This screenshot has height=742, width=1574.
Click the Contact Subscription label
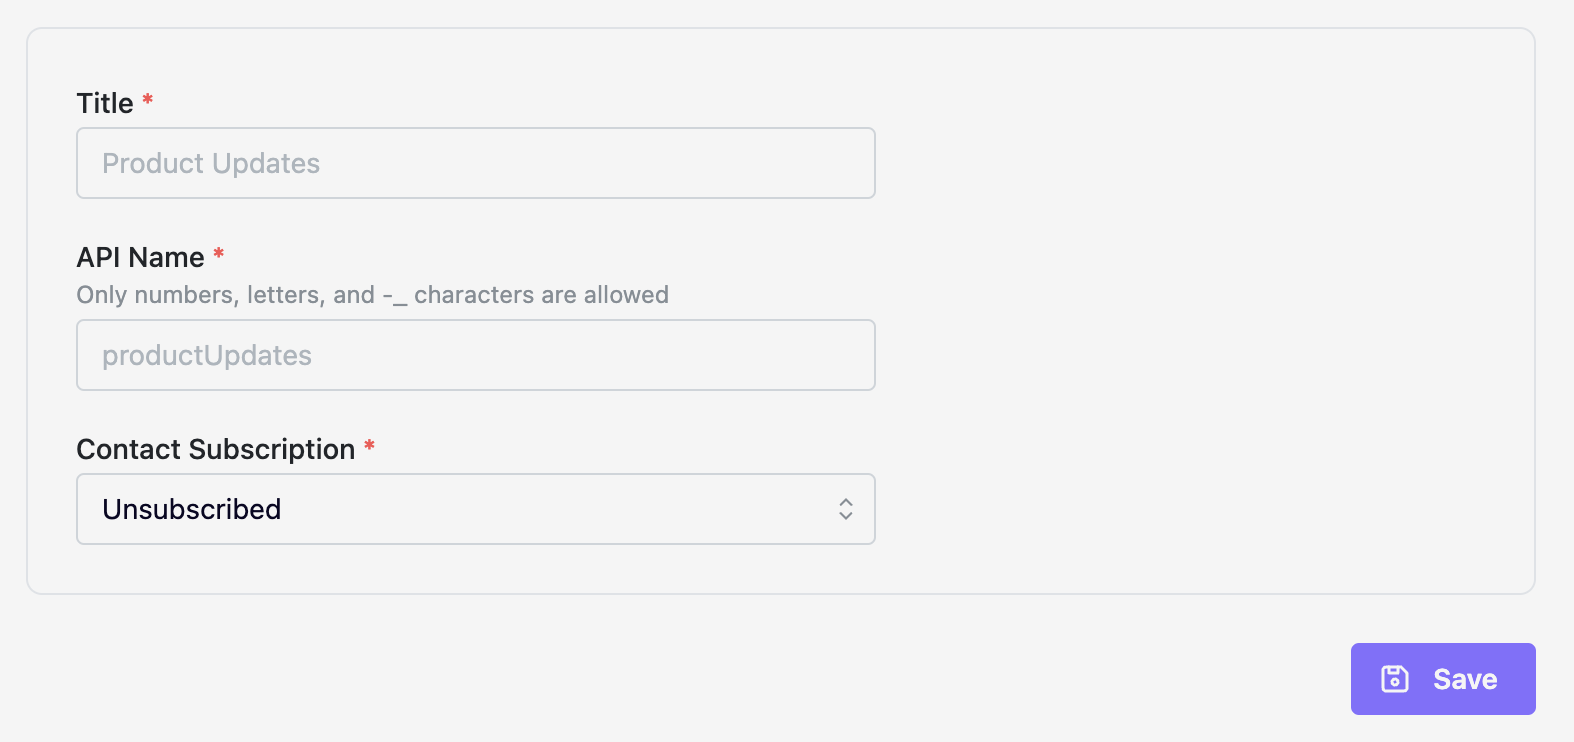[x=217, y=449]
